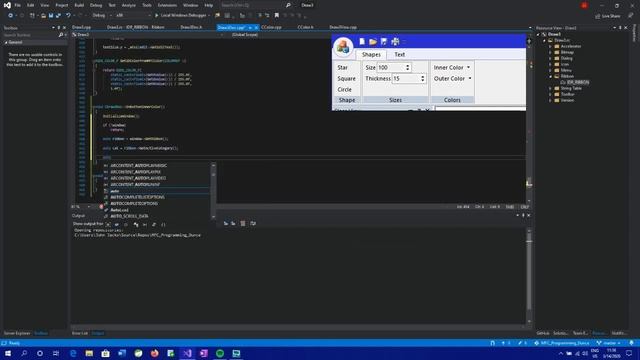Expand the Dialog folder in Resource View
This screenshot has height=360, width=640.
point(550,58)
